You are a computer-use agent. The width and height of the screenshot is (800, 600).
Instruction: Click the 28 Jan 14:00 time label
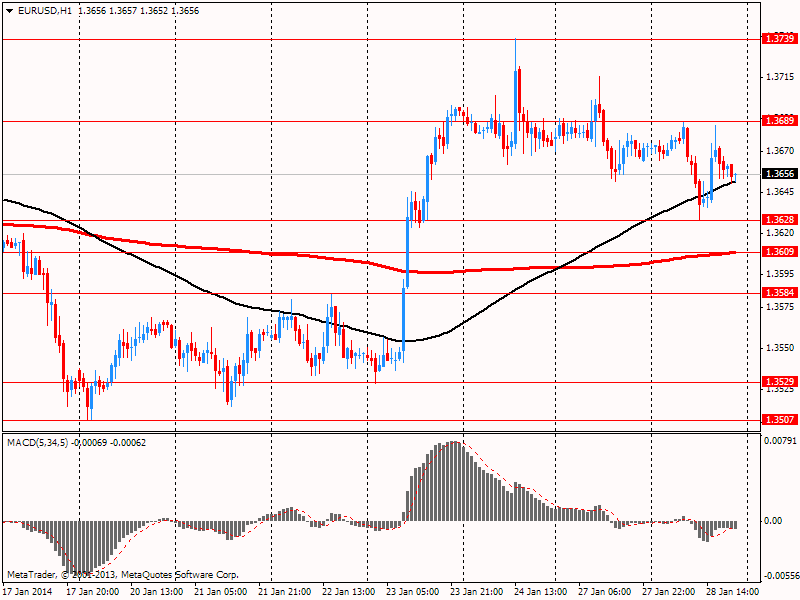[733, 592]
